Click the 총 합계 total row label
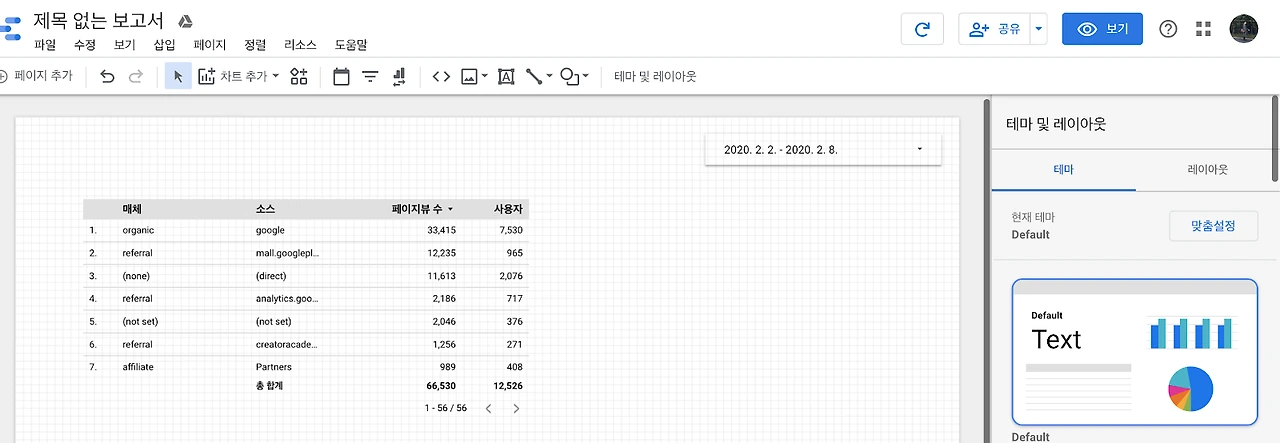The width and height of the screenshot is (1280, 443). point(269,385)
